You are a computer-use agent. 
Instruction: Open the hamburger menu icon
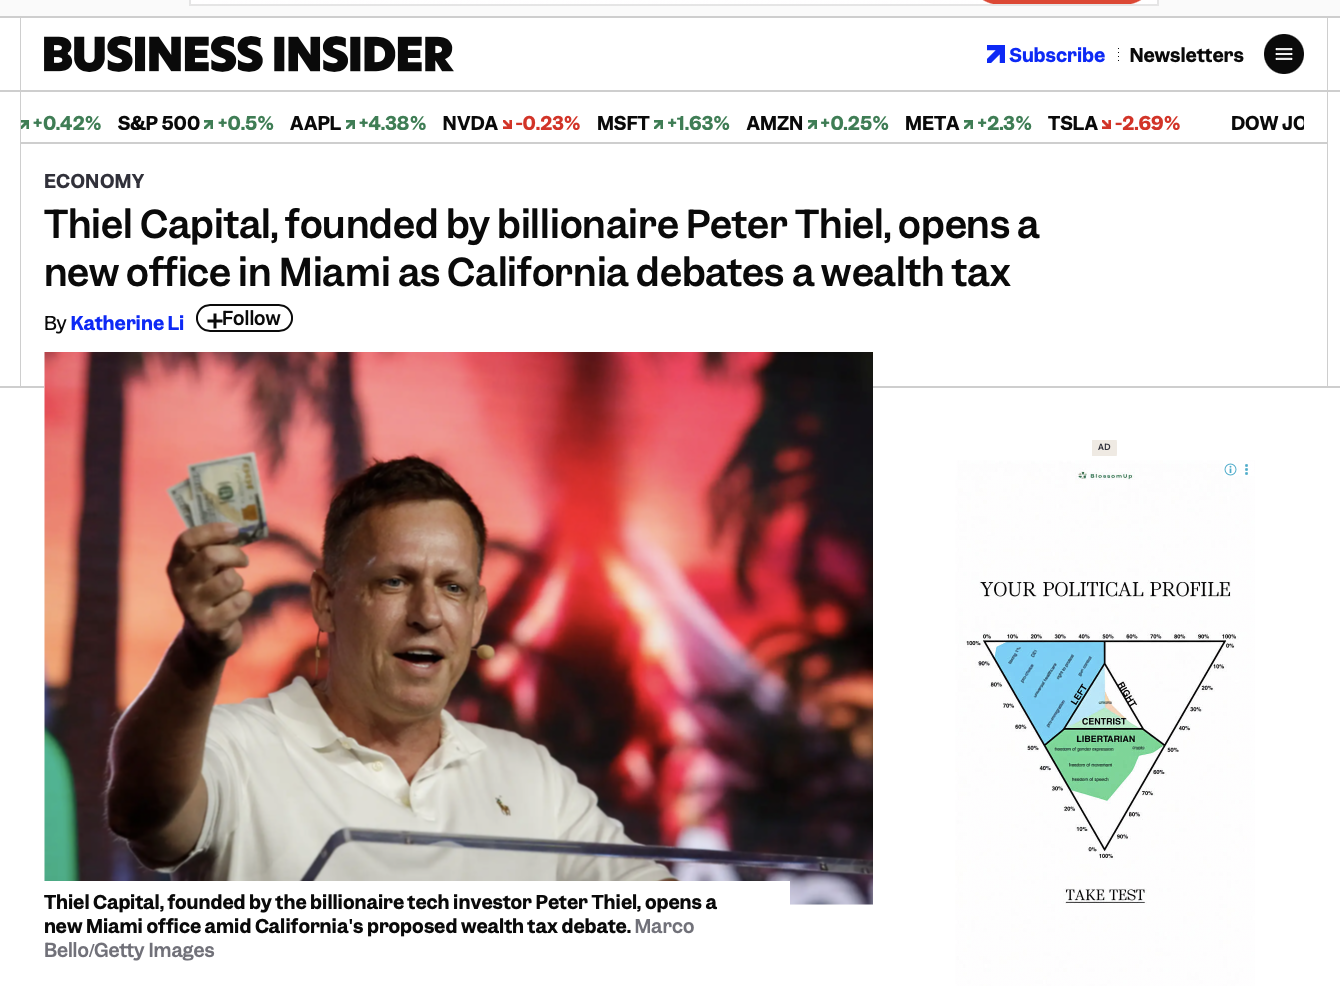click(1283, 54)
